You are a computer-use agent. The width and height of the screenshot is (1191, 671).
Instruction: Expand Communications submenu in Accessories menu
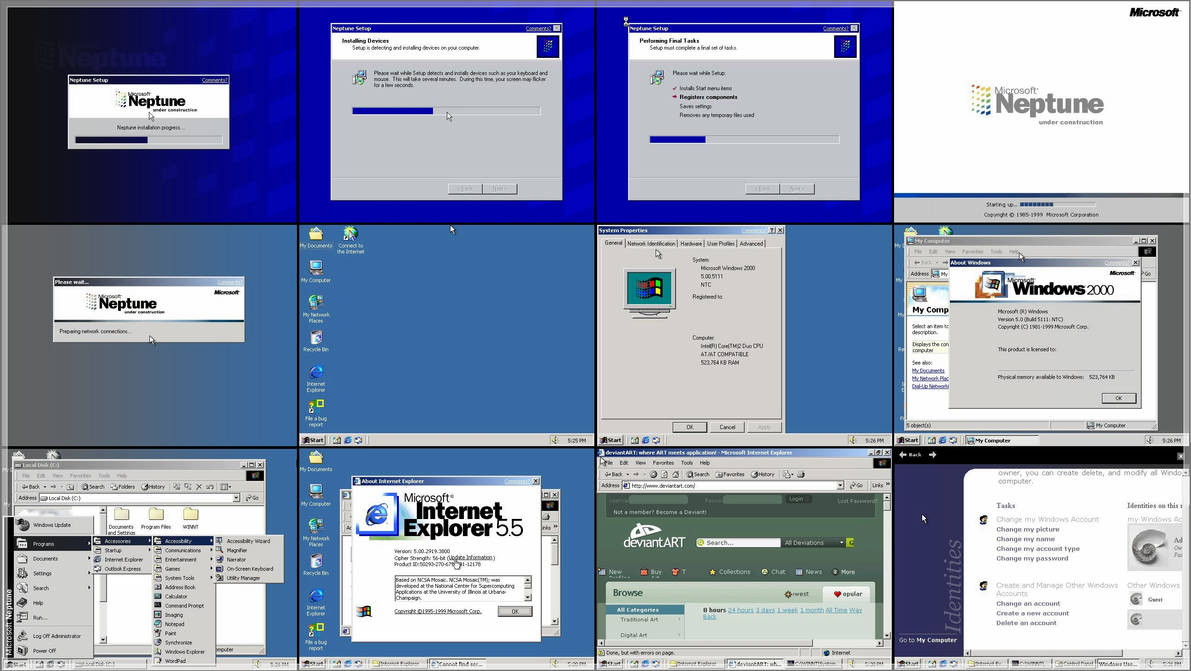tap(184, 550)
